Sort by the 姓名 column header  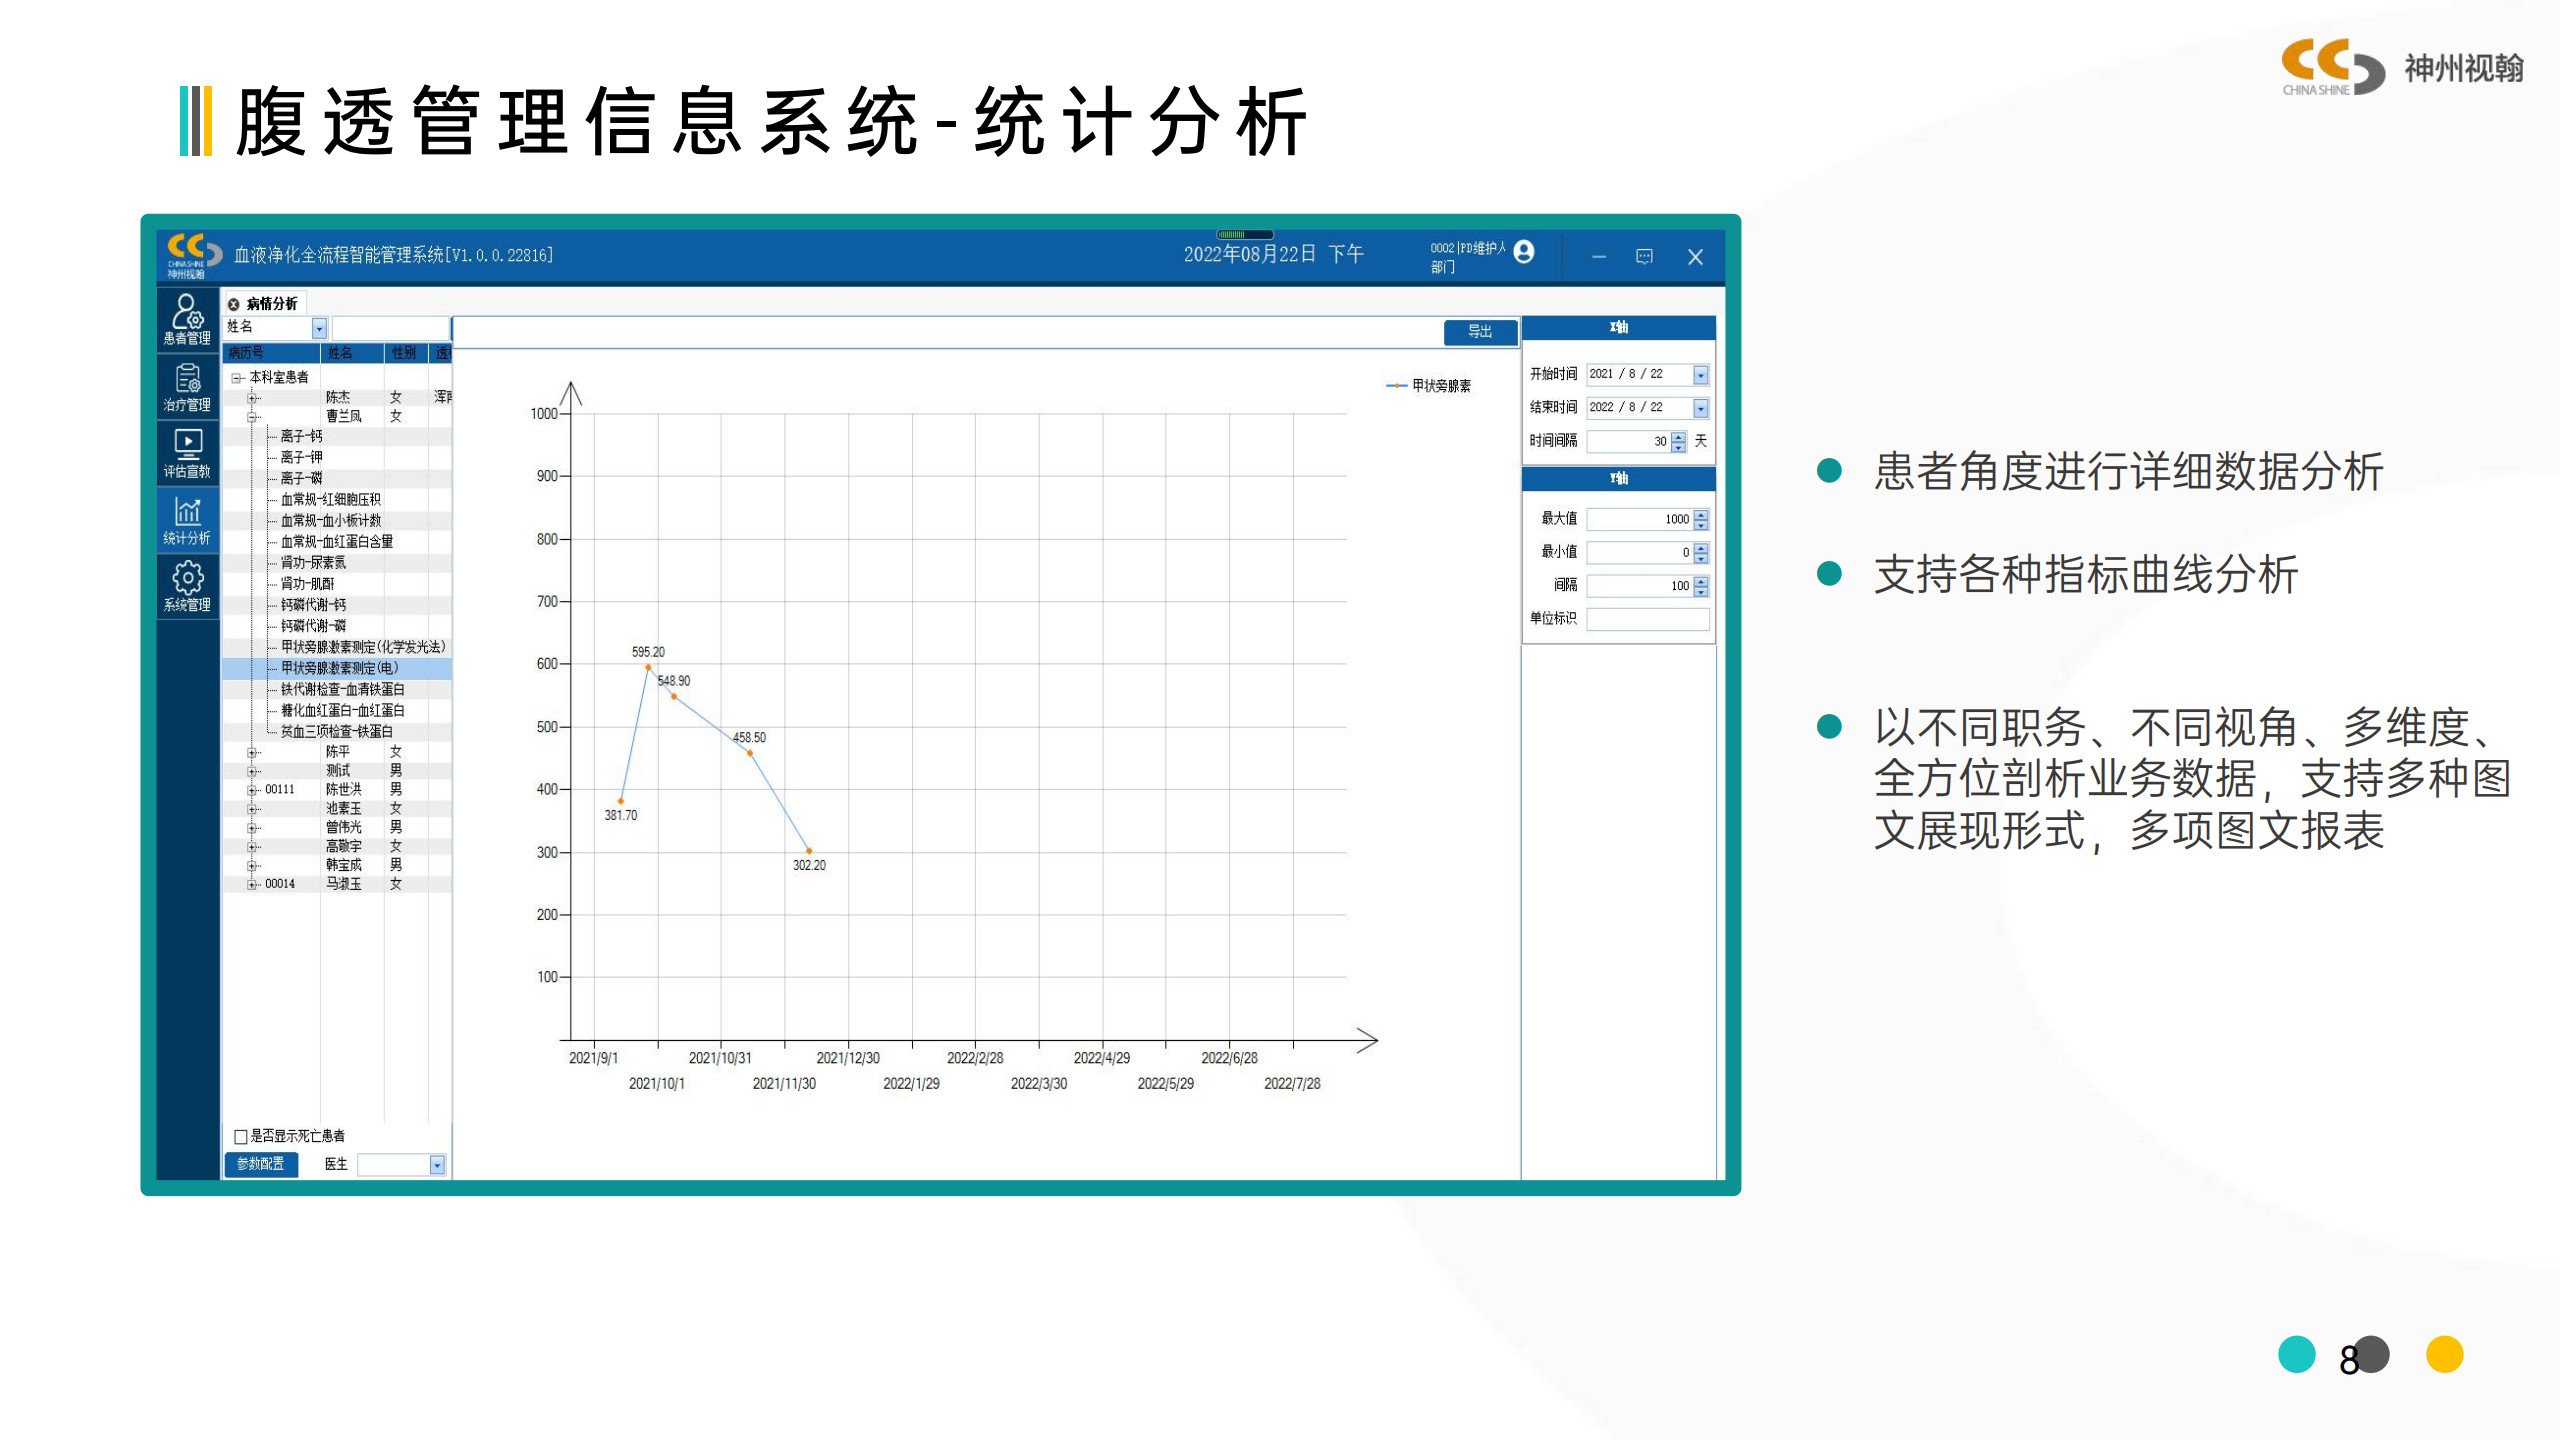pyautogui.click(x=351, y=353)
